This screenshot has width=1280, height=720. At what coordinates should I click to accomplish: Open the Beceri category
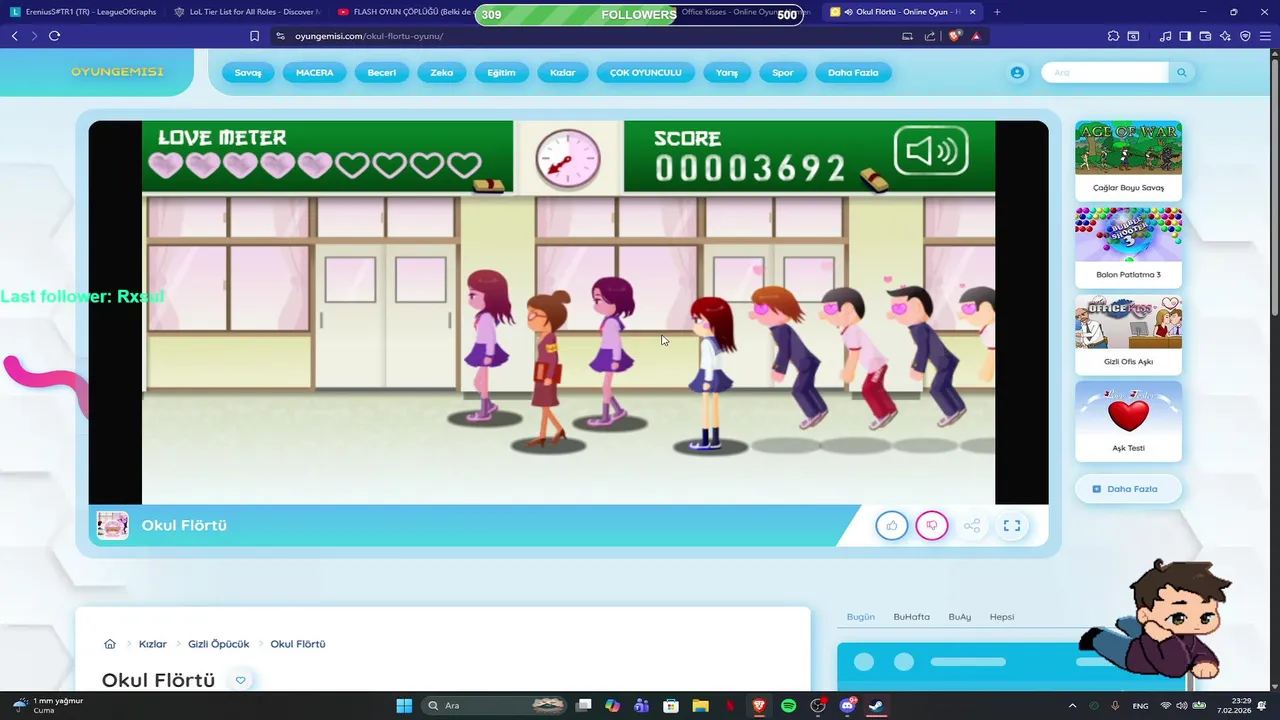[x=382, y=73]
